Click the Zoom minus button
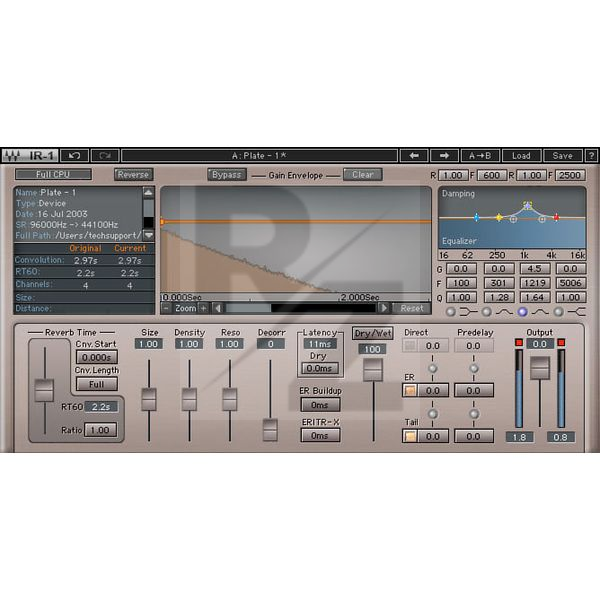This screenshot has height=600, width=600. click(166, 308)
